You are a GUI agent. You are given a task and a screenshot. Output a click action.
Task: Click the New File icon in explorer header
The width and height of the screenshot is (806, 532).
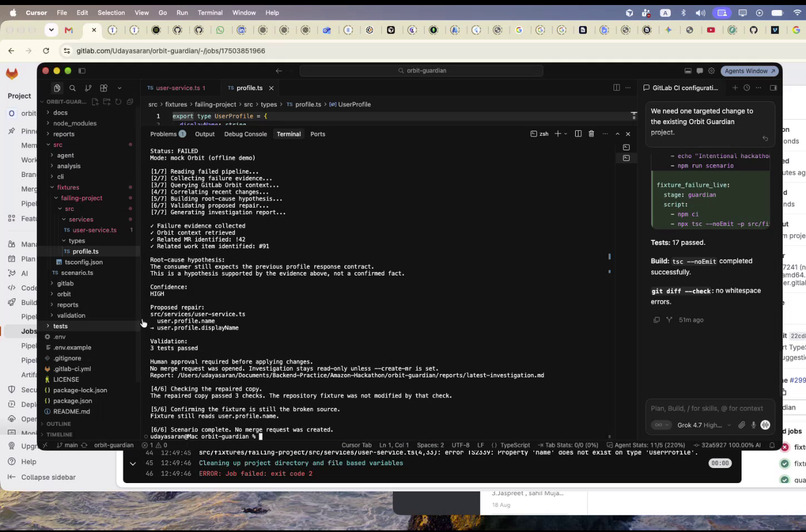95,102
